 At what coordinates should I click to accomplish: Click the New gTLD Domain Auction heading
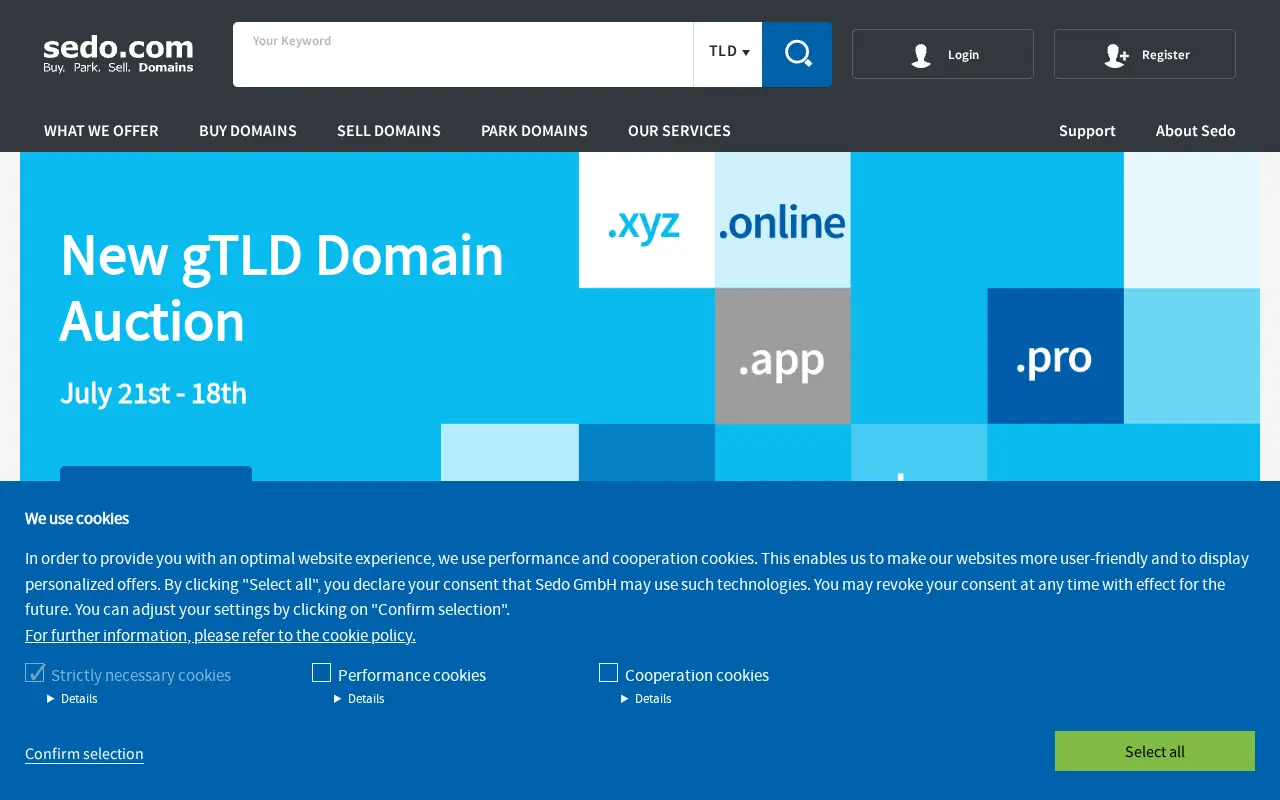282,287
